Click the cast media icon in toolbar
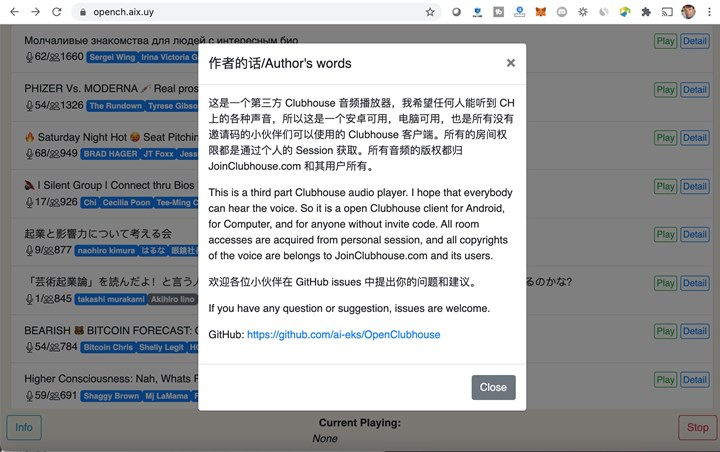 (x=667, y=12)
